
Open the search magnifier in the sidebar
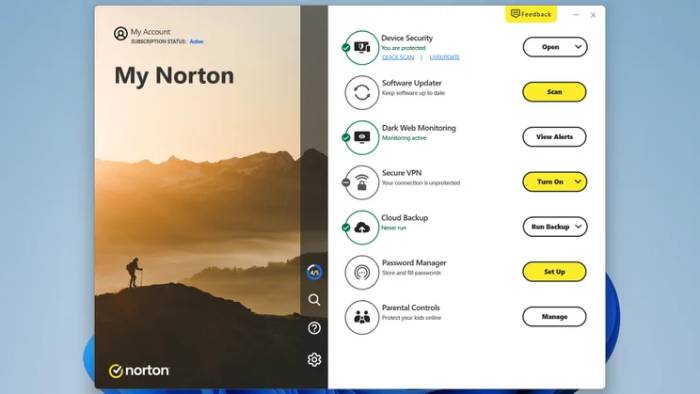pos(314,299)
